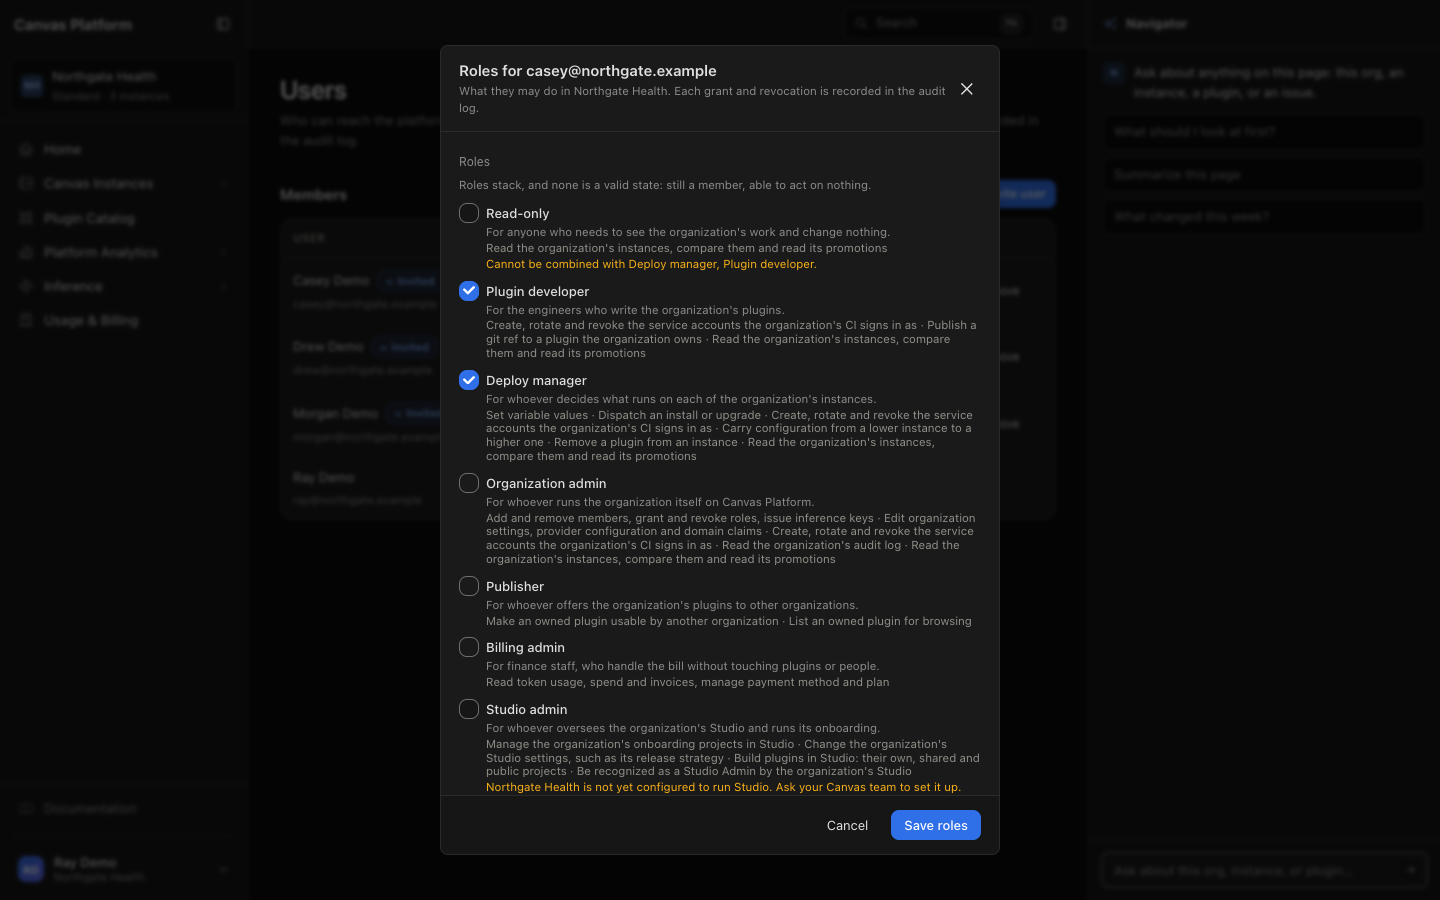Click the Inference sidebar icon

tap(27, 286)
